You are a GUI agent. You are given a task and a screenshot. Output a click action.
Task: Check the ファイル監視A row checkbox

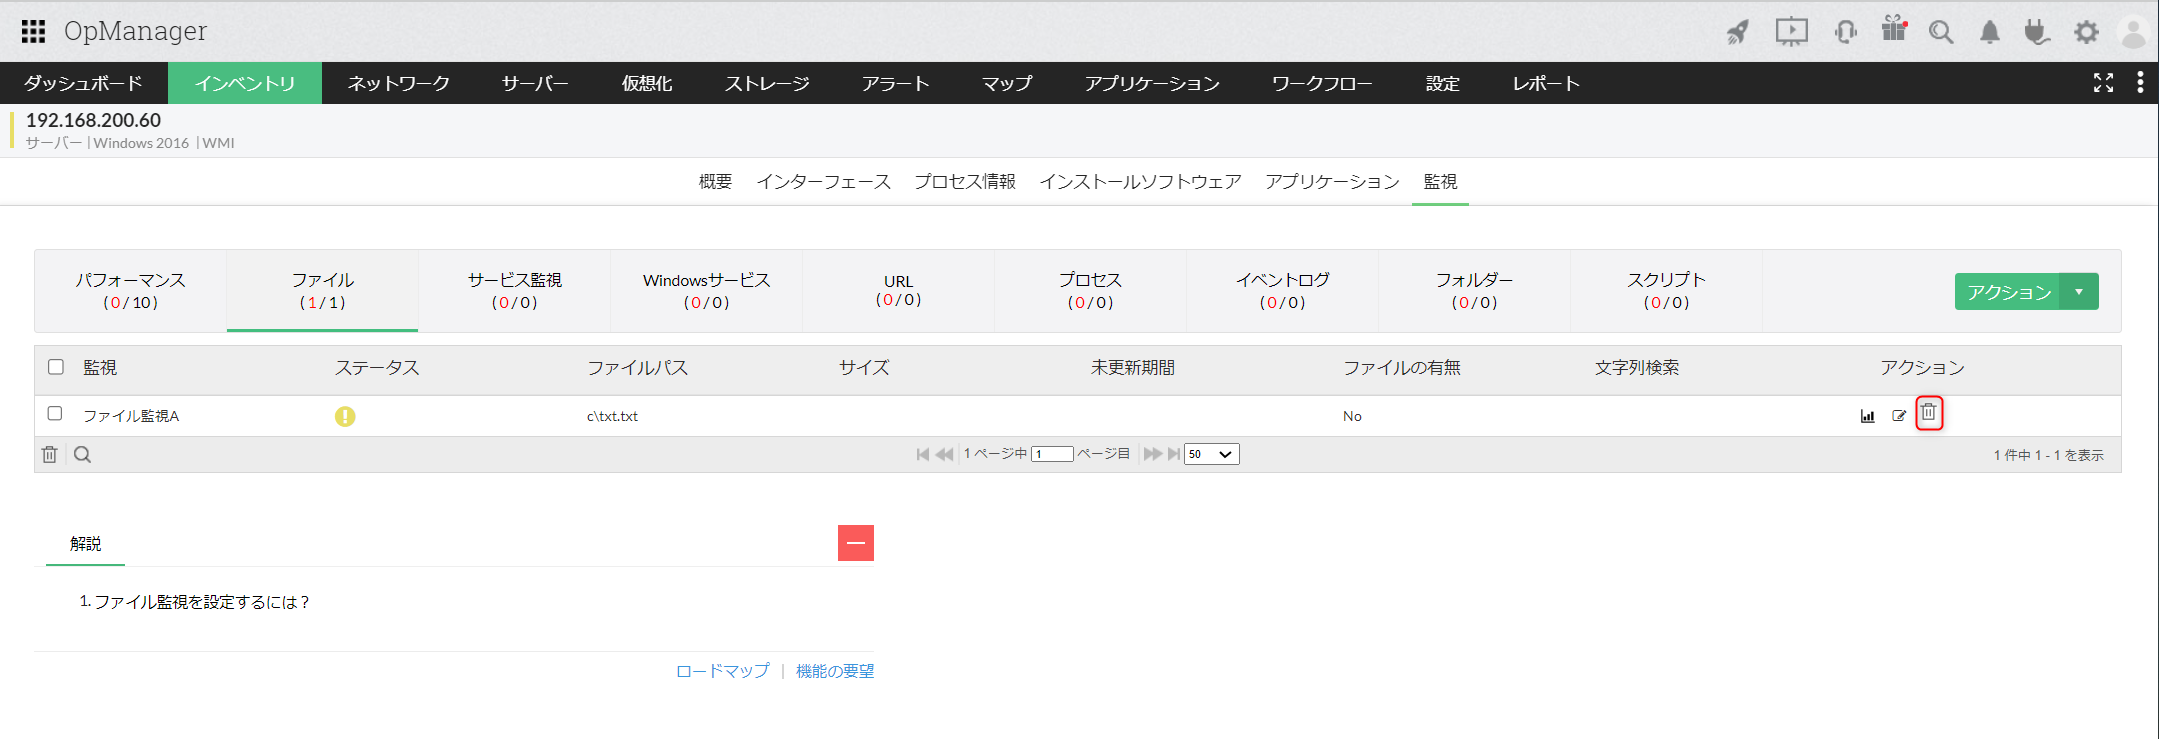55,413
